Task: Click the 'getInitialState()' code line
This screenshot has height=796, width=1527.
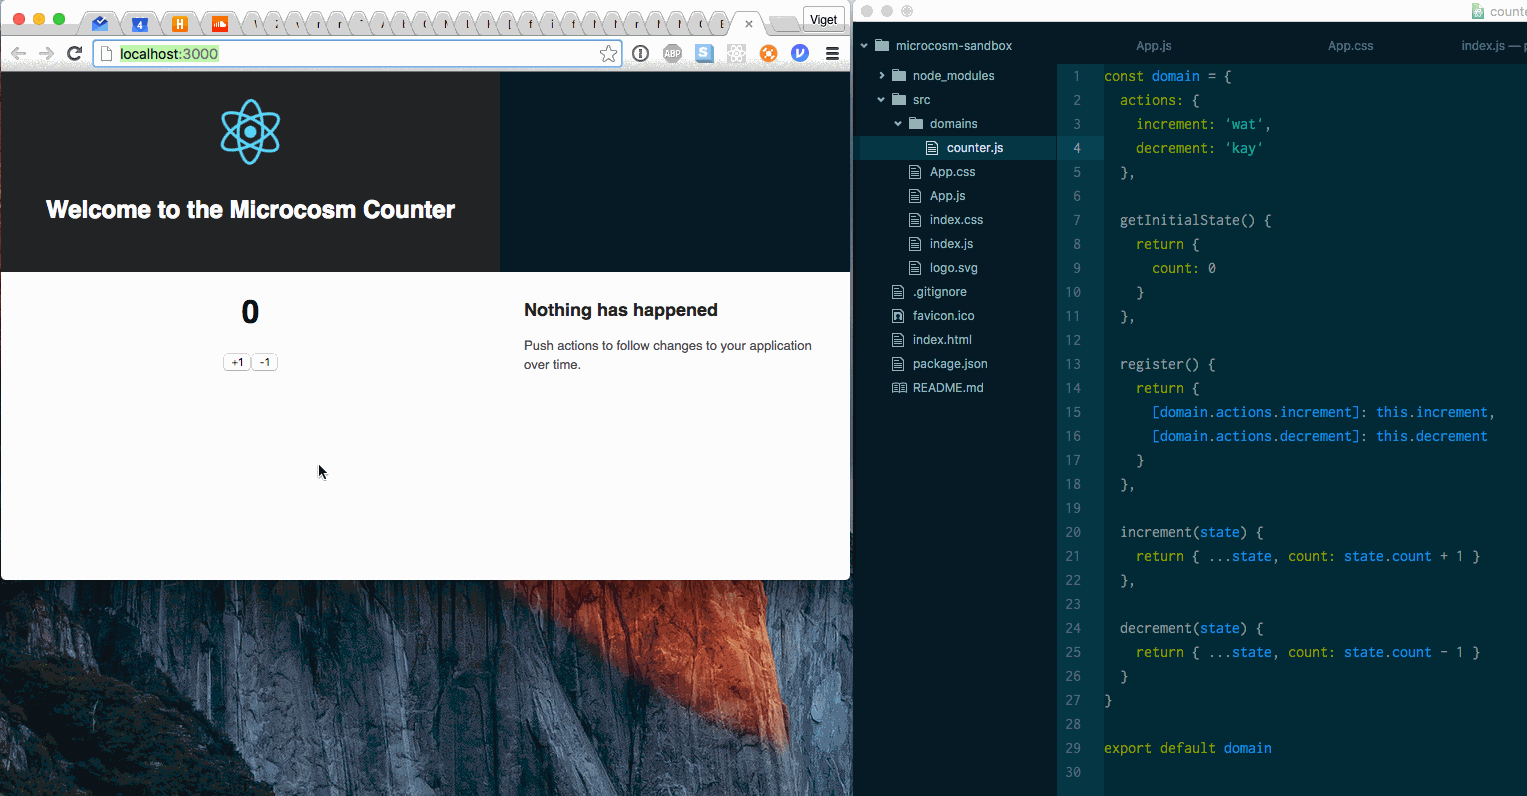Action: pyautogui.click(x=1196, y=220)
